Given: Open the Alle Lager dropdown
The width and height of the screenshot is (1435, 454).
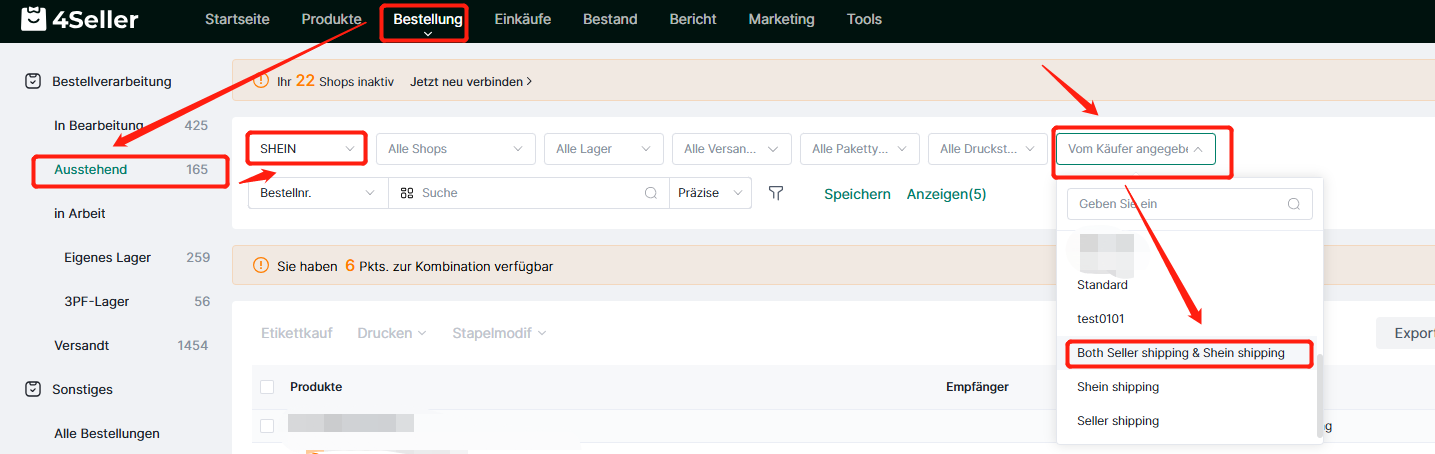Looking at the screenshot, I should pos(604,149).
